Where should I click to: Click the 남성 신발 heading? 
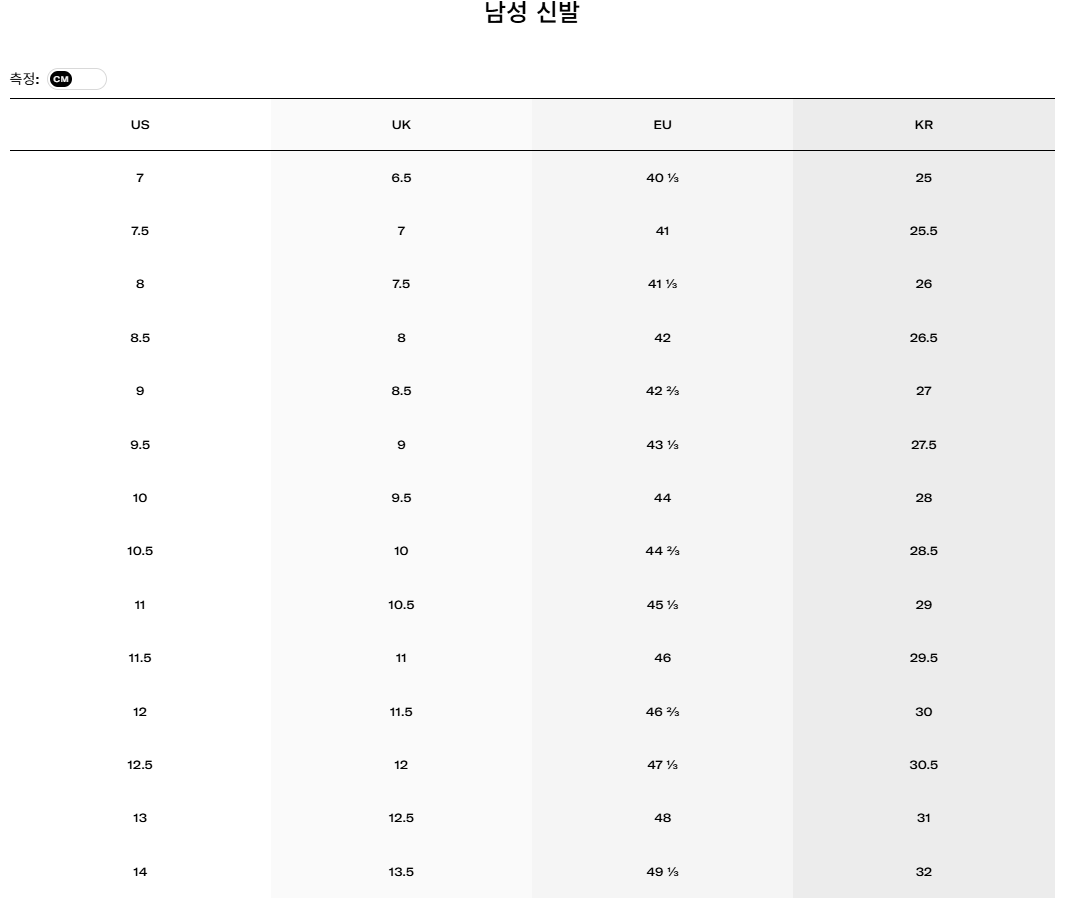(x=531, y=12)
